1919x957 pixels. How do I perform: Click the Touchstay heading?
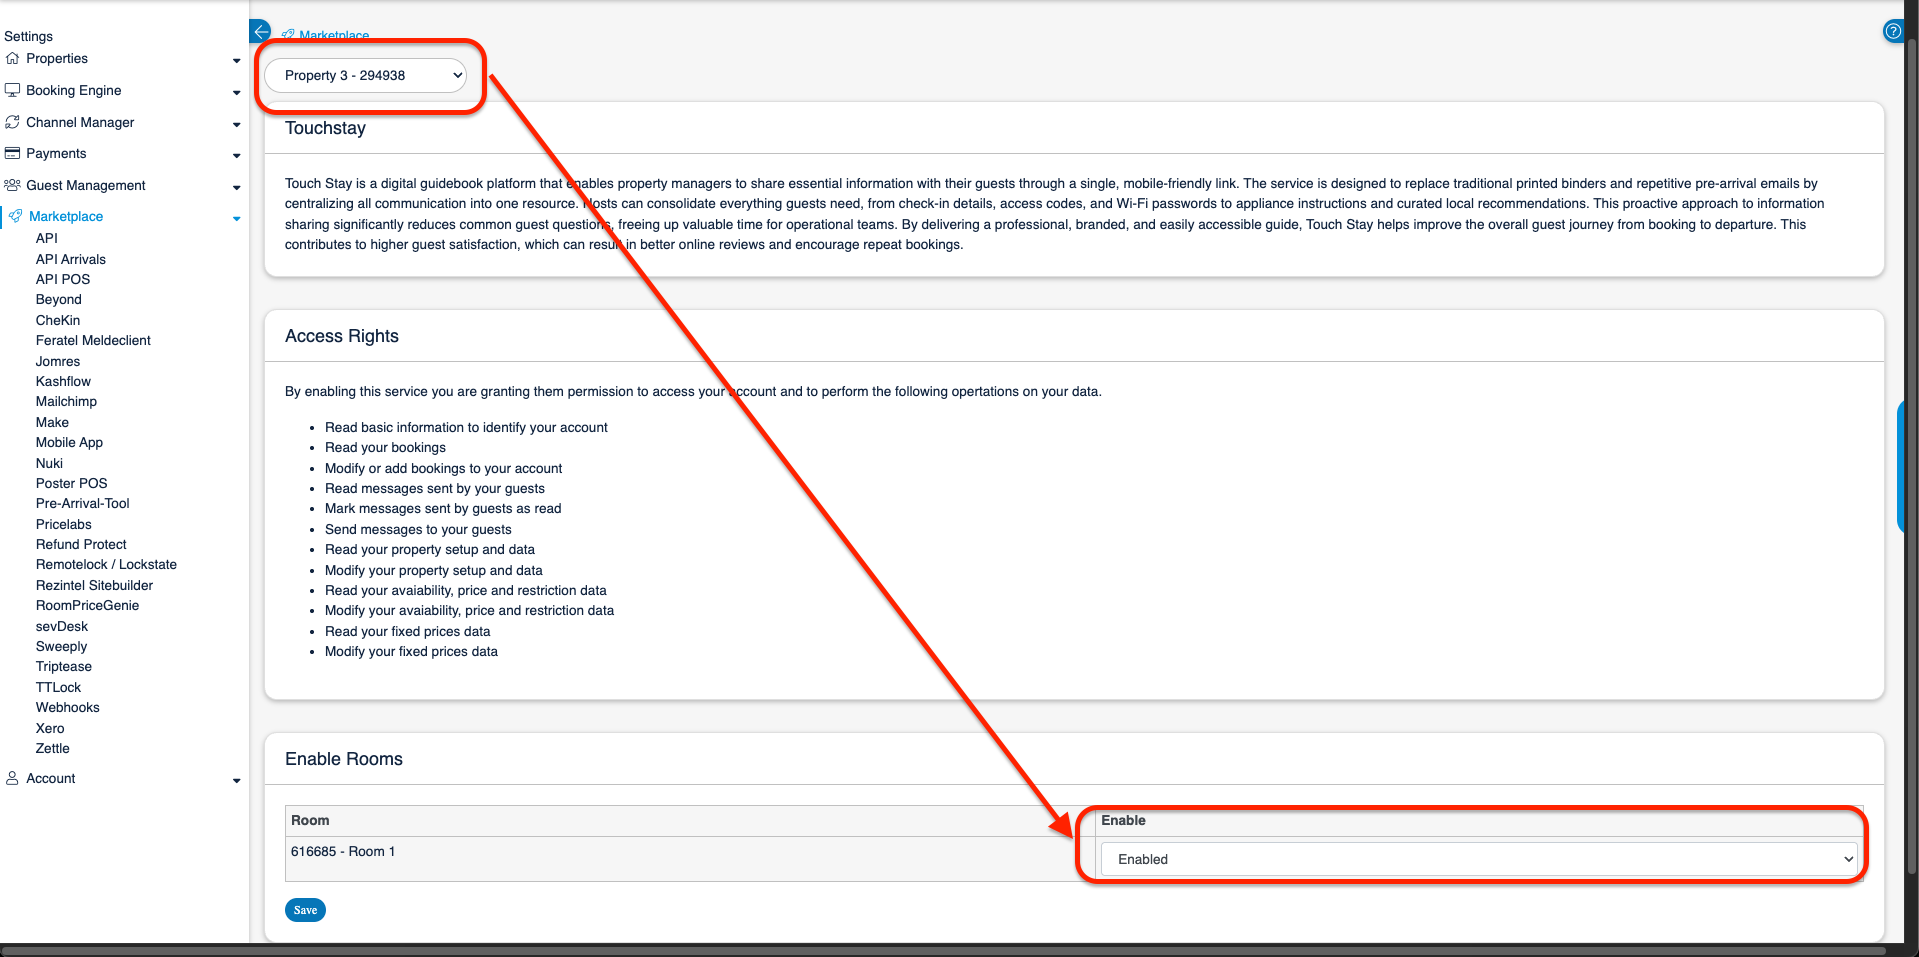click(325, 128)
